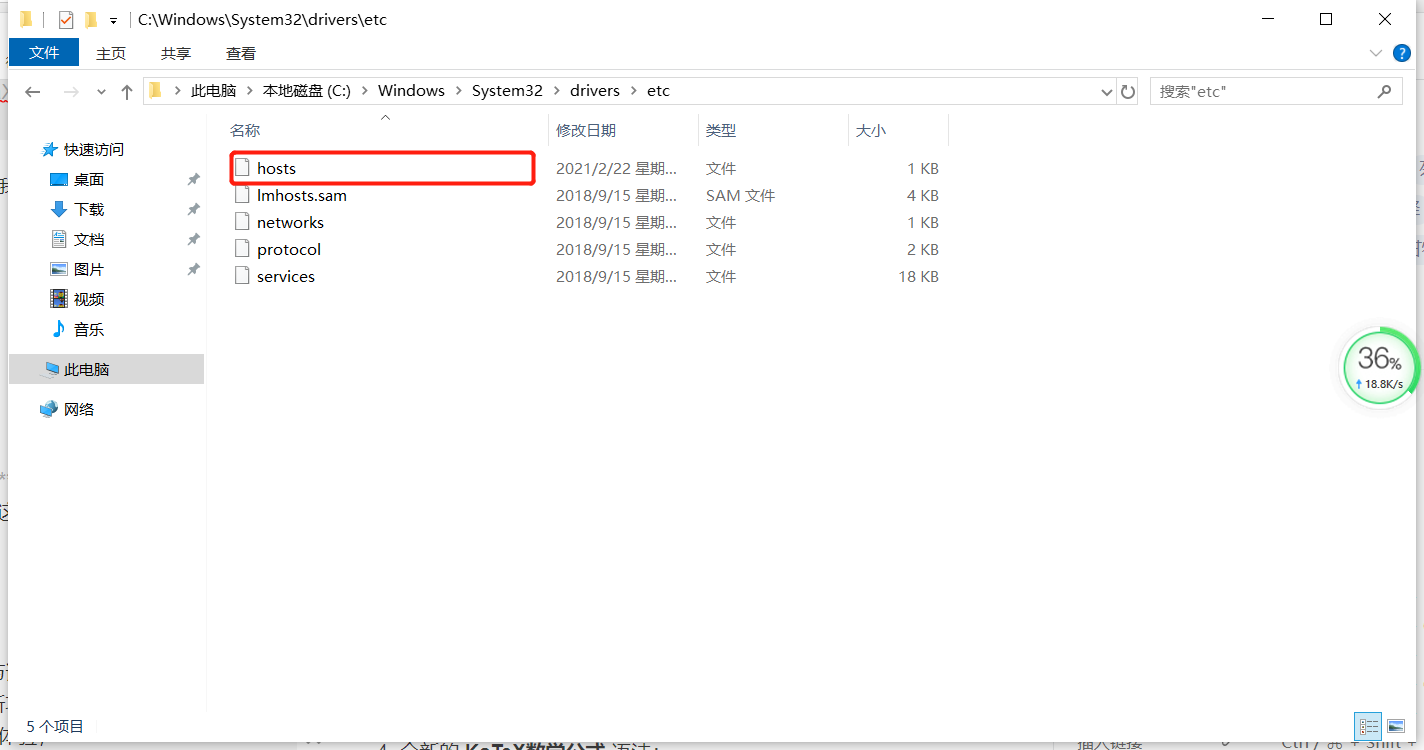Switch to the 主页 ribbon tab
Image resolution: width=1424 pixels, height=750 pixels.
pyautogui.click(x=111, y=53)
